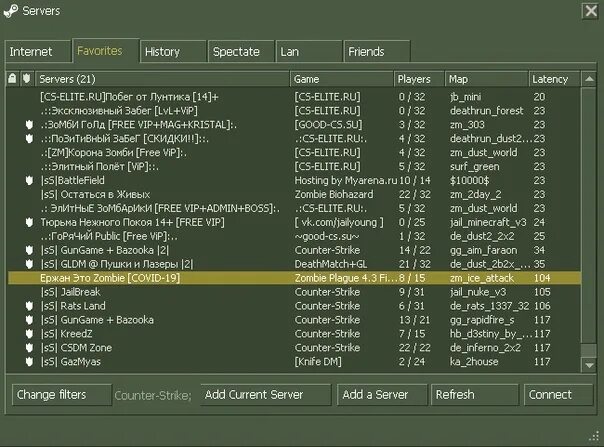Select server "ГоРяЧиЙ Public [Free ViP]"

coord(294,236)
